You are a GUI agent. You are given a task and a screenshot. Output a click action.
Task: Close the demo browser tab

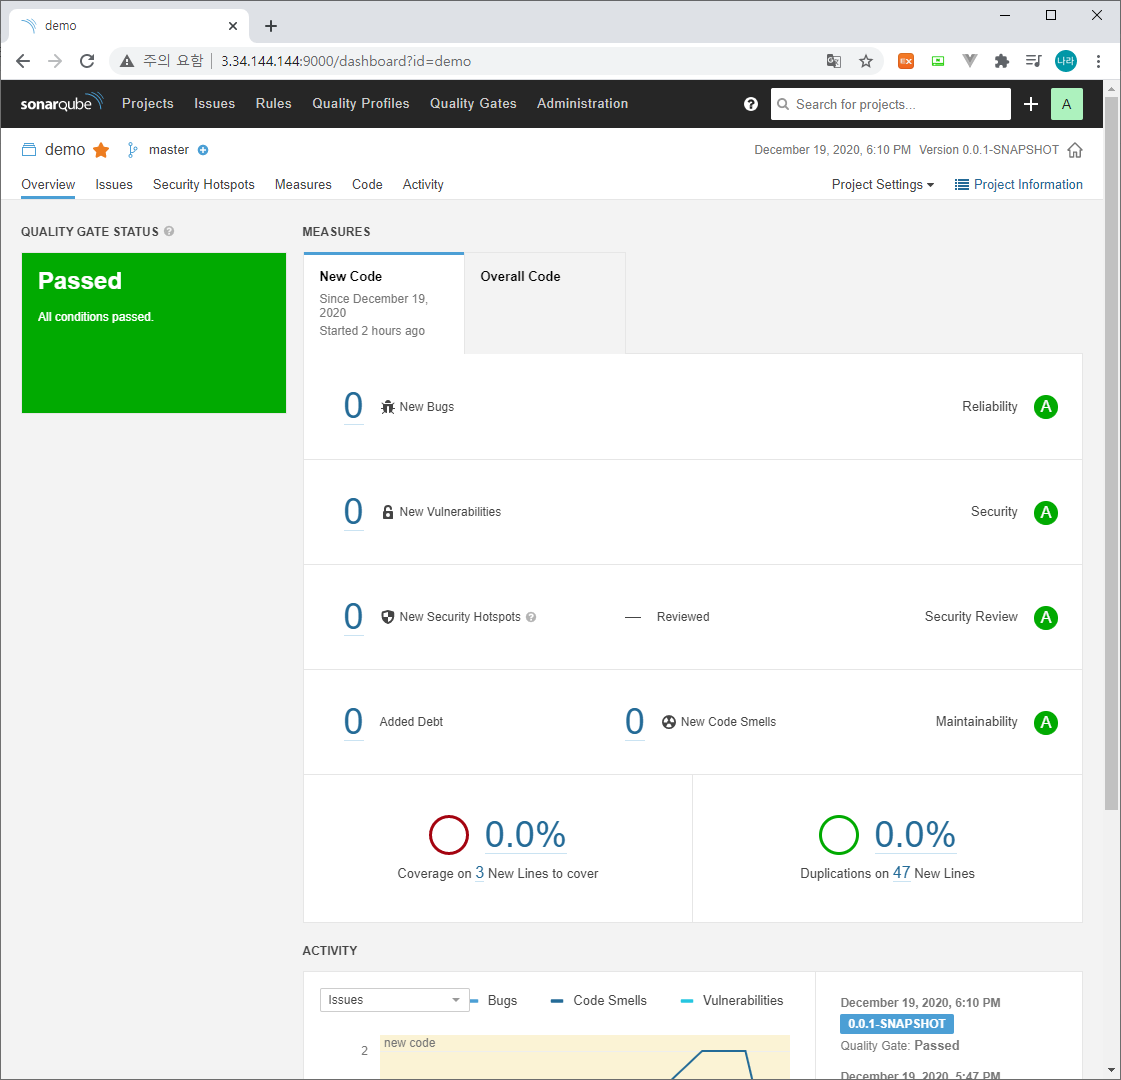click(x=233, y=26)
